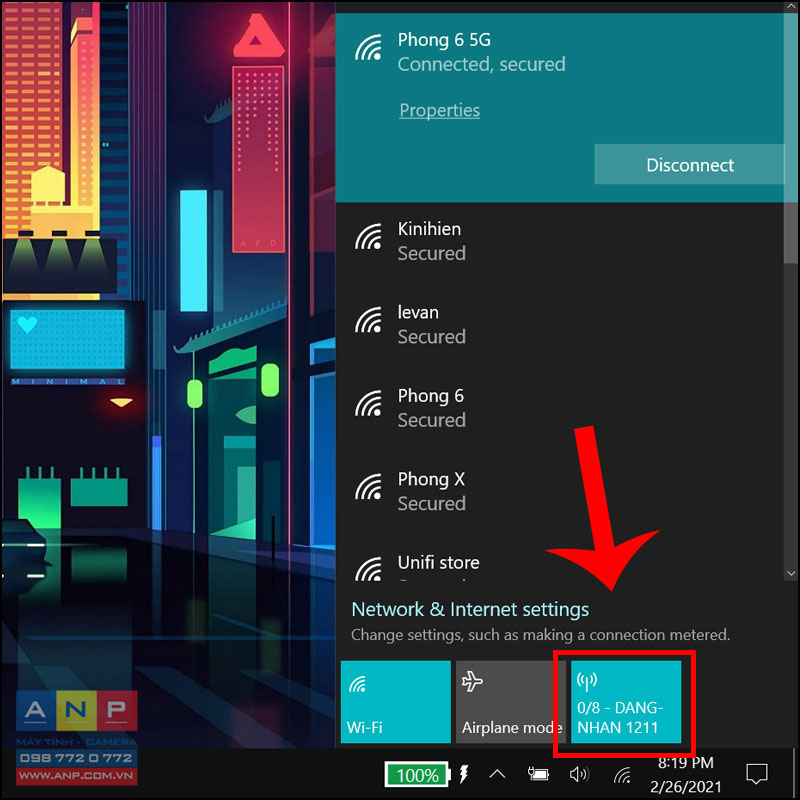Open Properties for the Phong 6 5G network
The image size is (800, 800).
point(439,110)
